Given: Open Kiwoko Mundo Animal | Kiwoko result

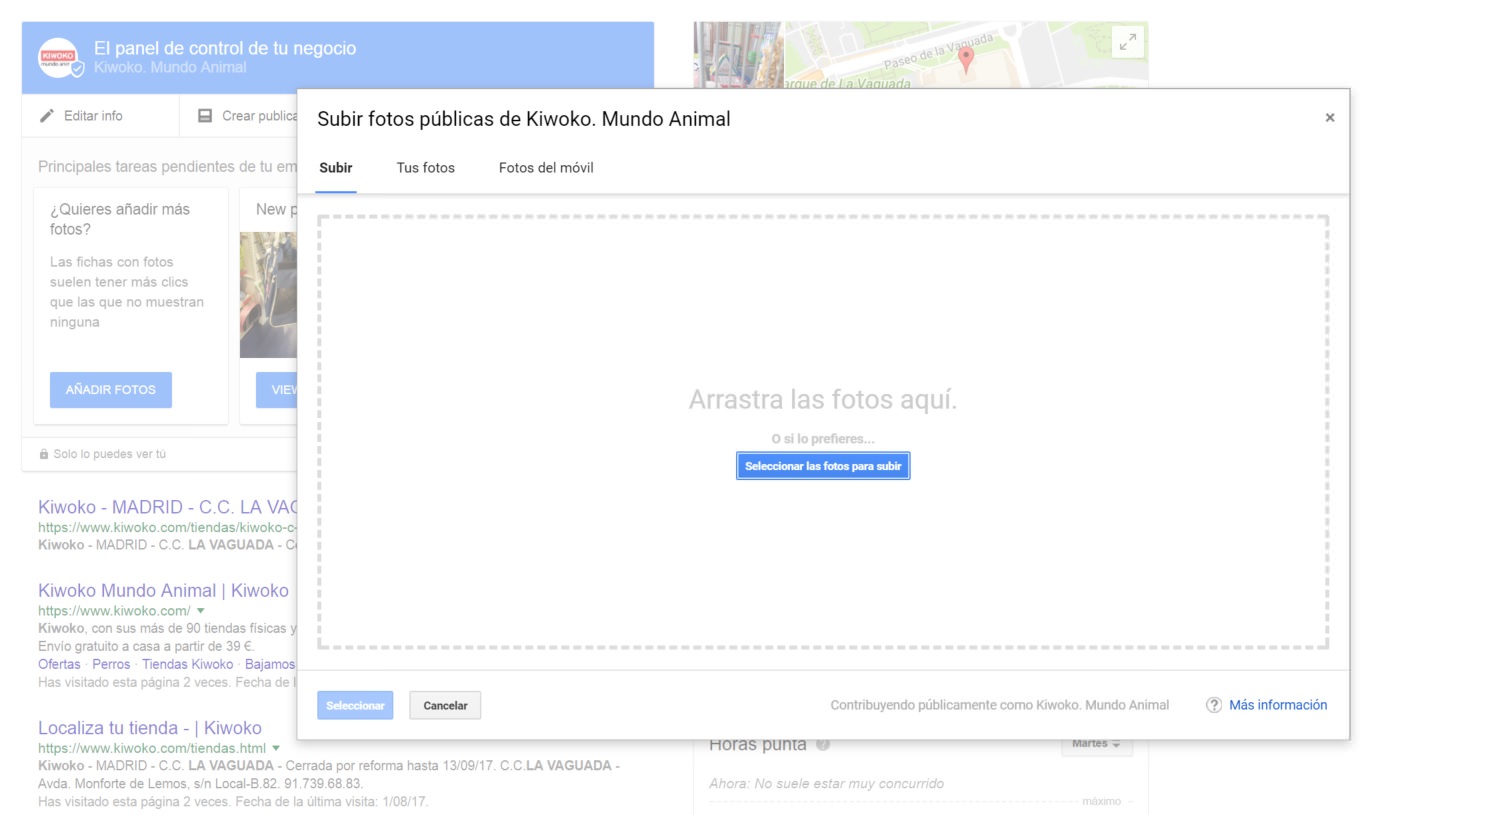Looking at the screenshot, I should pos(163,591).
